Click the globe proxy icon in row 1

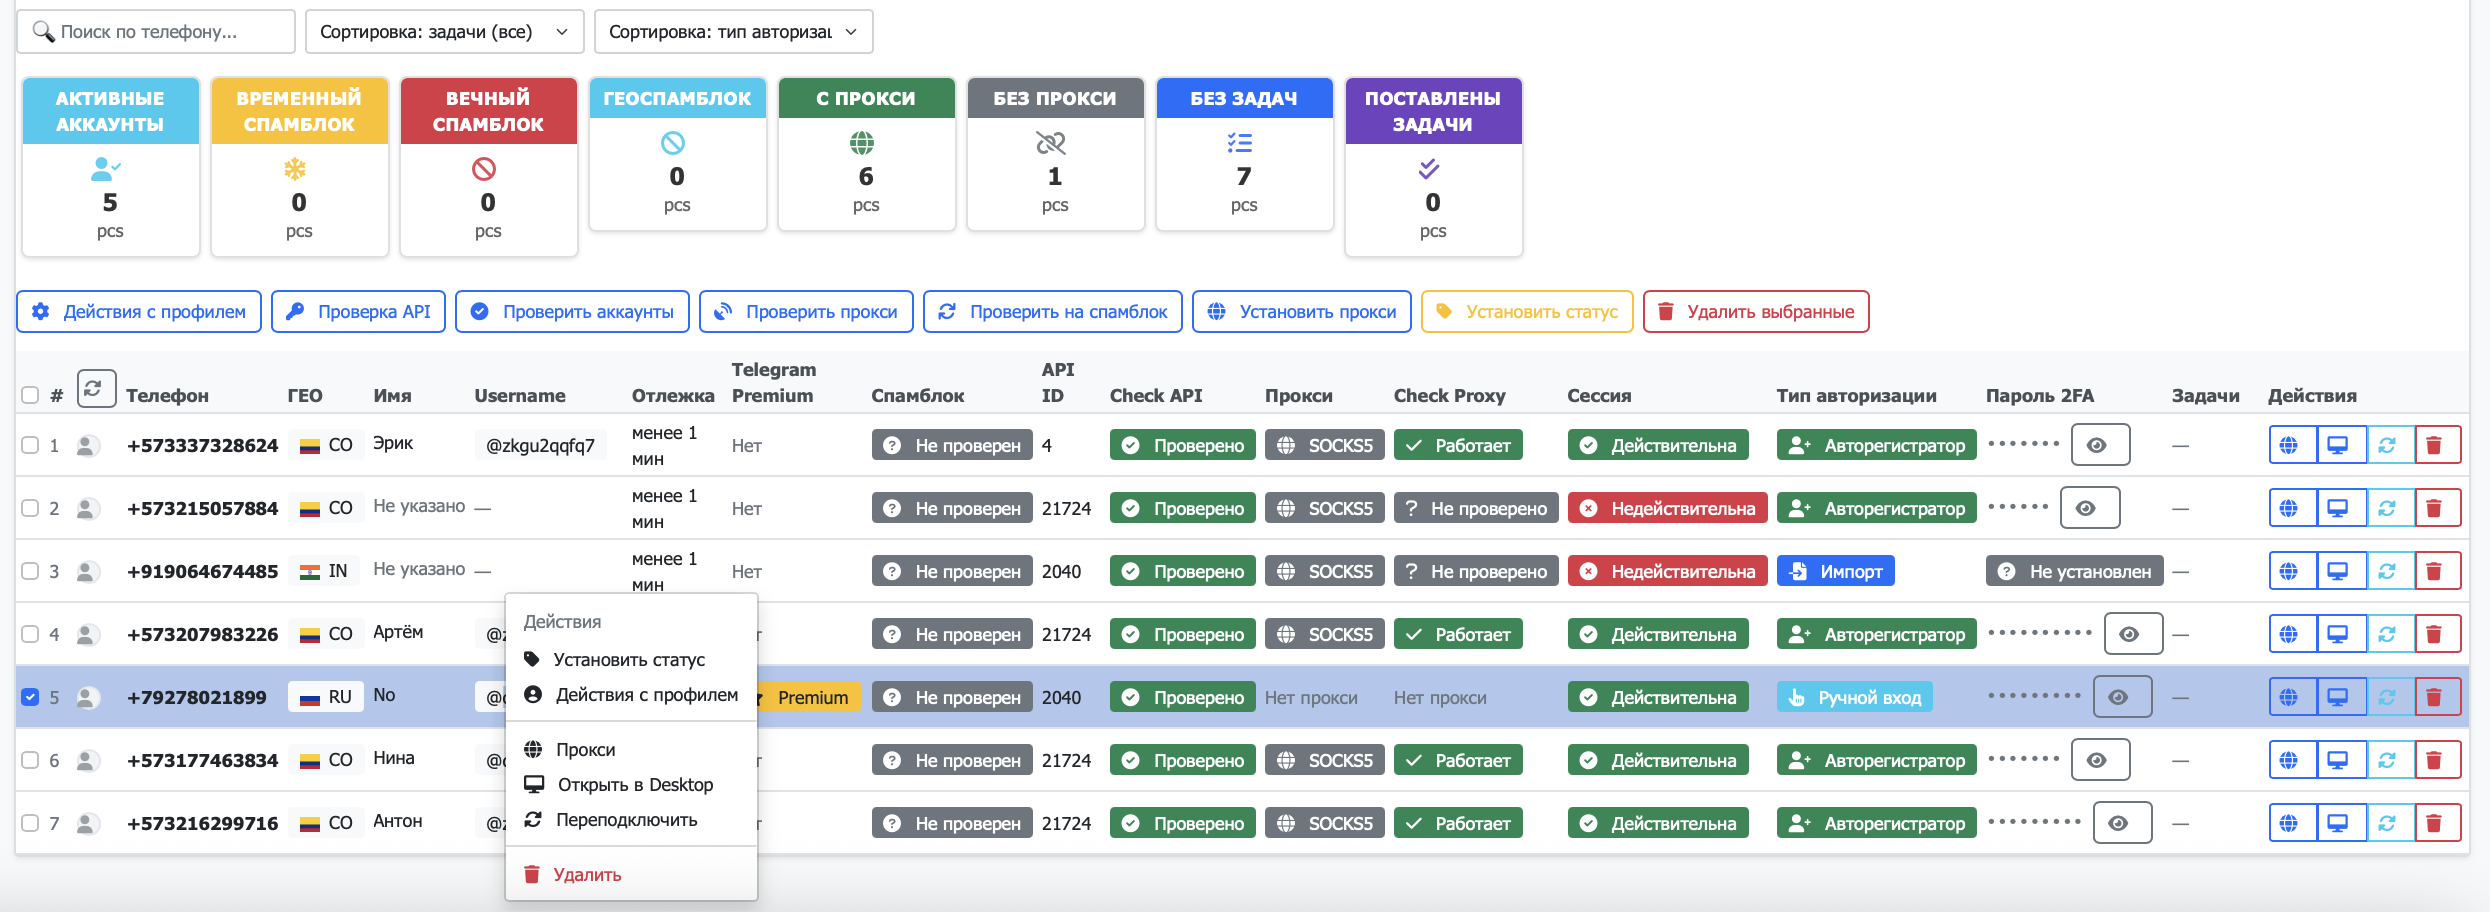pyautogui.click(x=2290, y=445)
